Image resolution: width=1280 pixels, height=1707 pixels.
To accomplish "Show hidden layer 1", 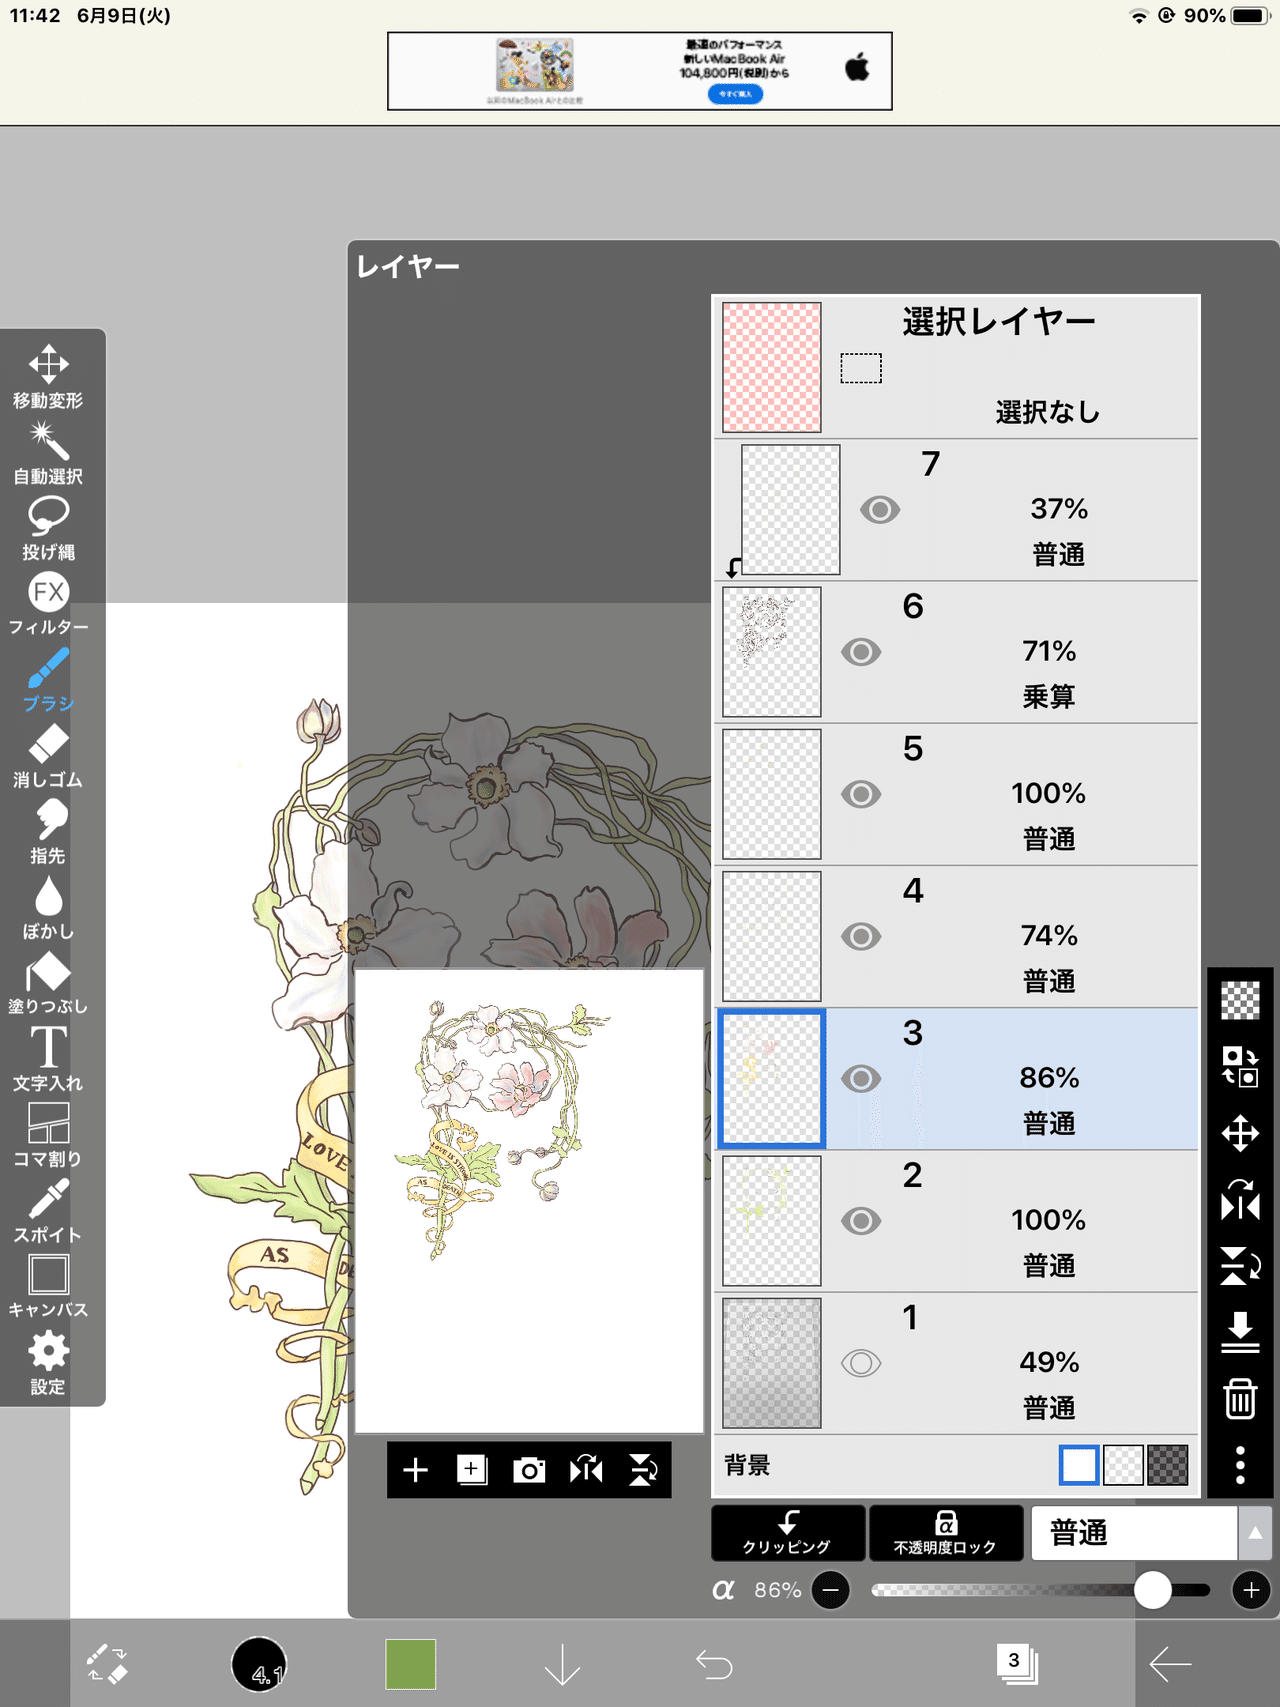I will pyautogui.click(x=861, y=1363).
